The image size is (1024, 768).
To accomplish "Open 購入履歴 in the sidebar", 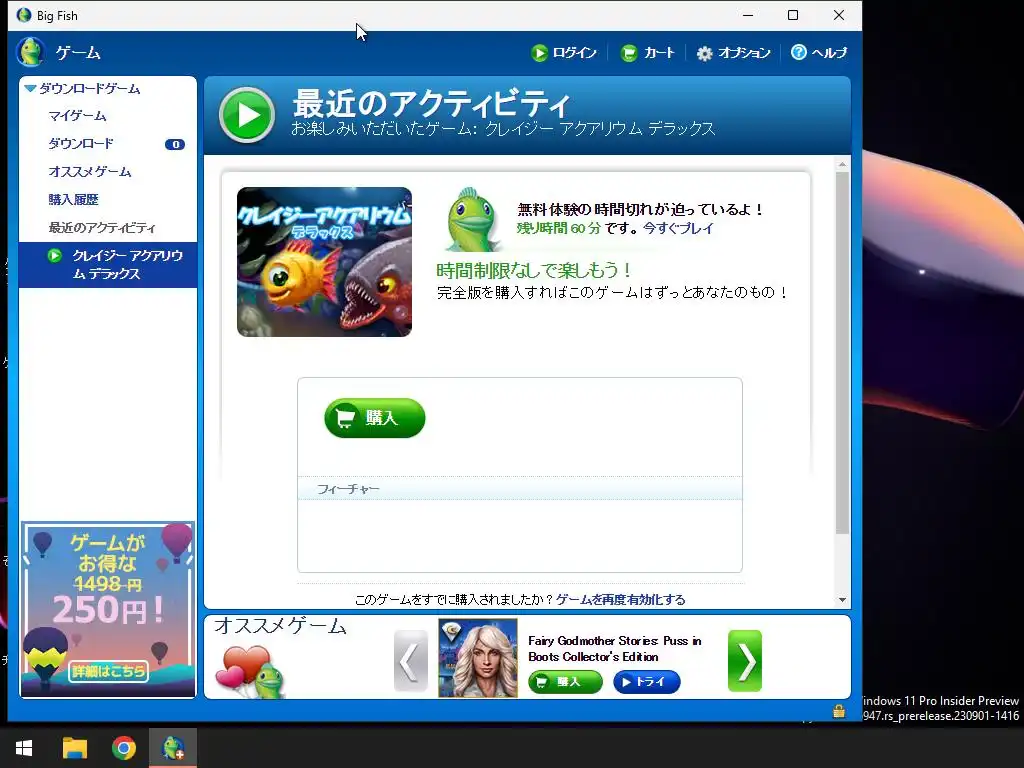I will (73, 200).
